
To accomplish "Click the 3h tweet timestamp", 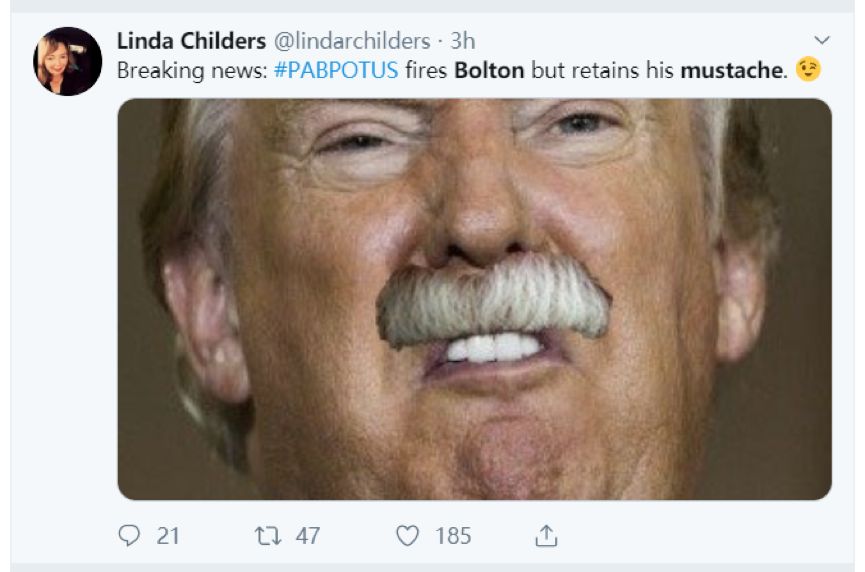I will point(463,41).
